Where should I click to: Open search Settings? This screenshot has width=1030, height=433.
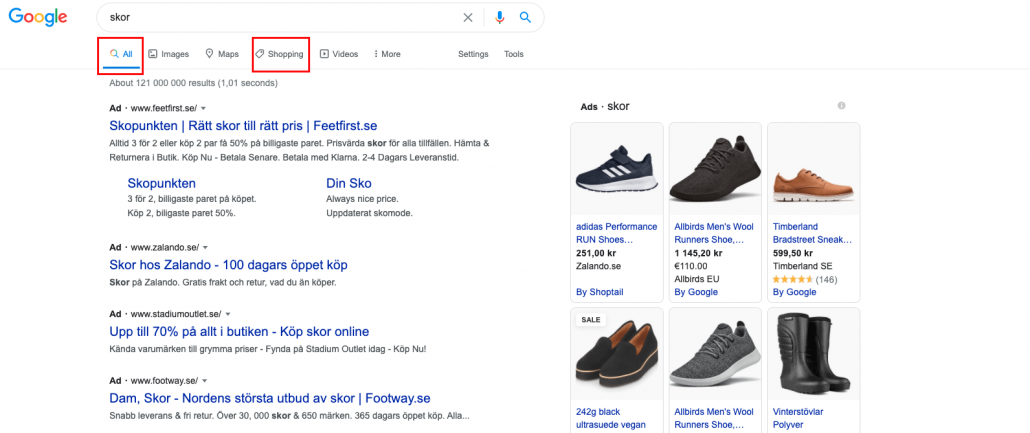pos(473,54)
